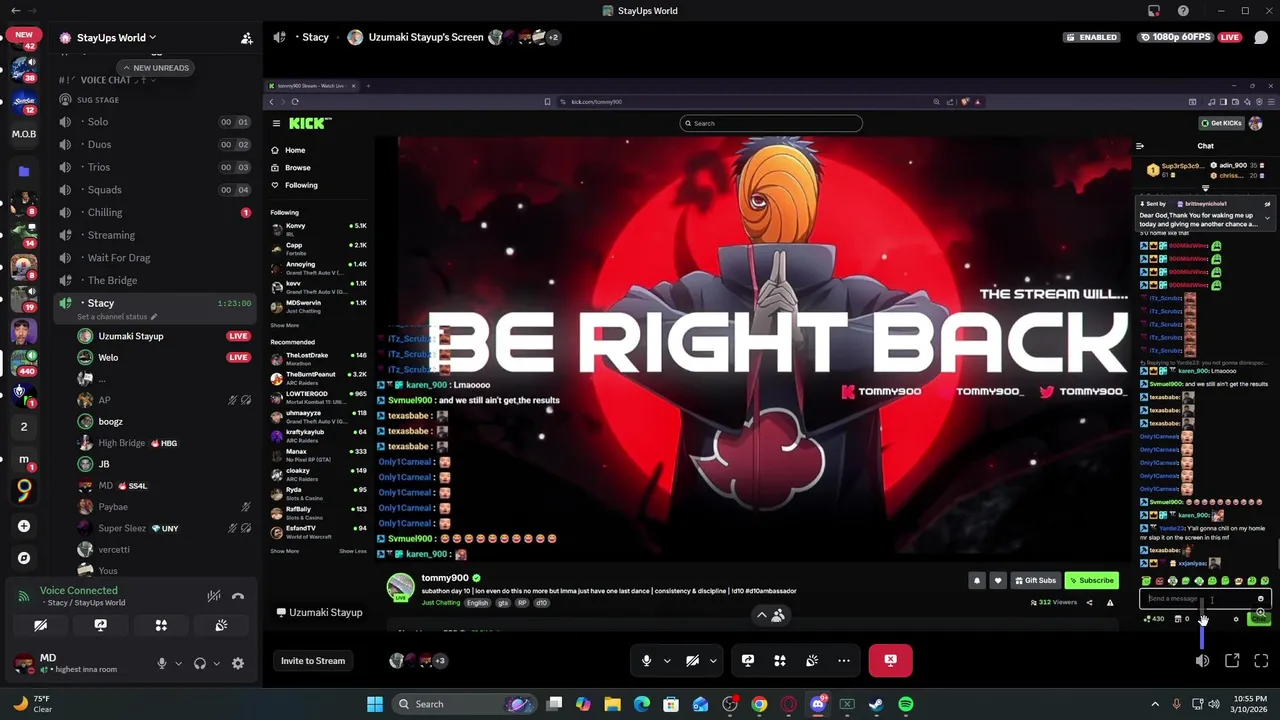
Task: Select user Paybae in voice list
Action: (x=113, y=507)
